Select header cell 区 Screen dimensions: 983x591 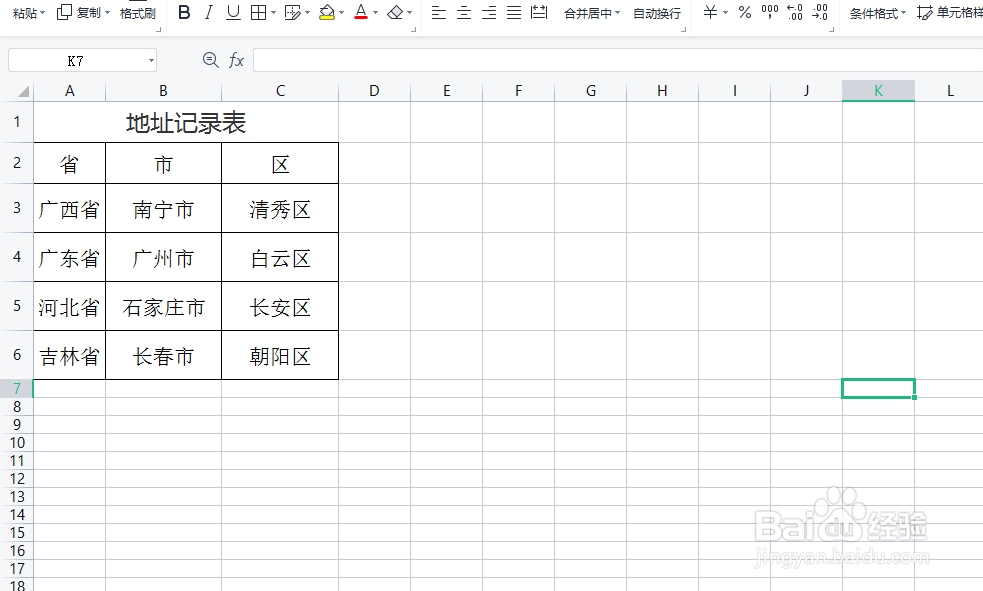(x=280, y=164)
